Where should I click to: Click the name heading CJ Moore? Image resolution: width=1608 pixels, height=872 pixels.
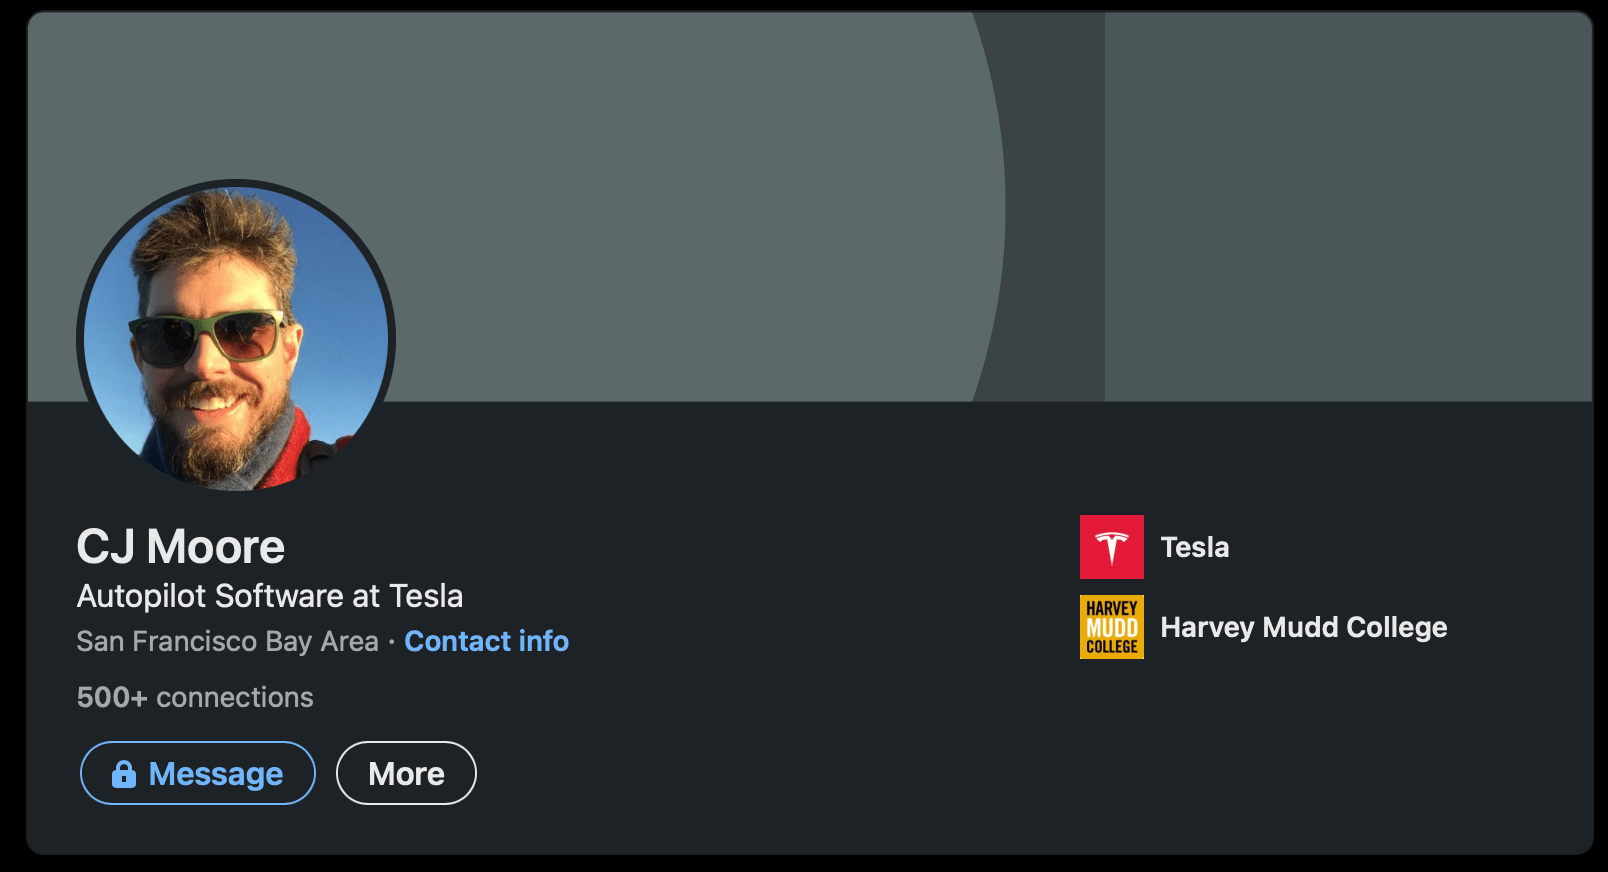click(x=181, y=547)
